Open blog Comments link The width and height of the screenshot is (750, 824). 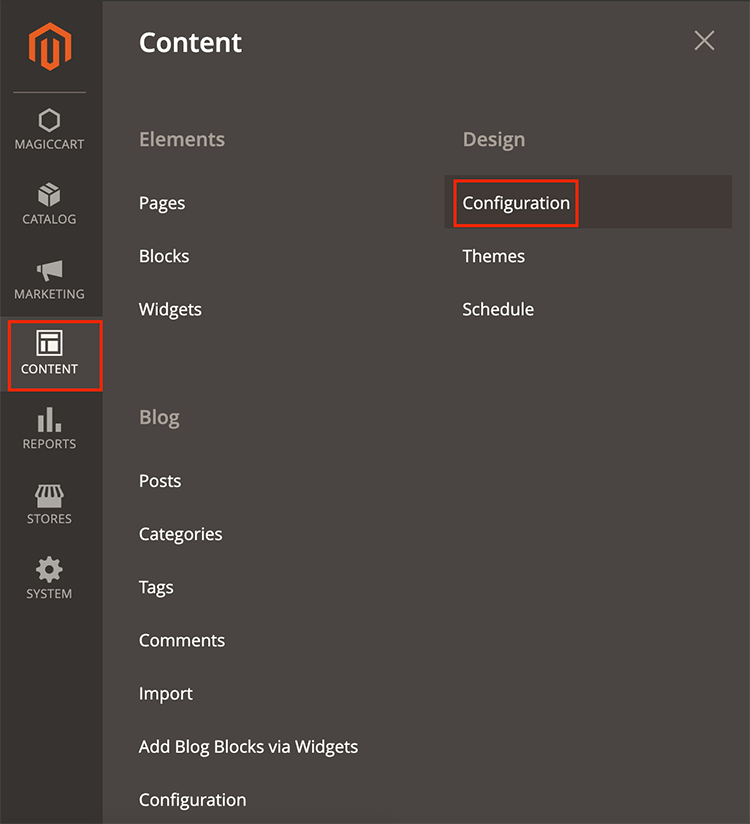tap(182, 640)
